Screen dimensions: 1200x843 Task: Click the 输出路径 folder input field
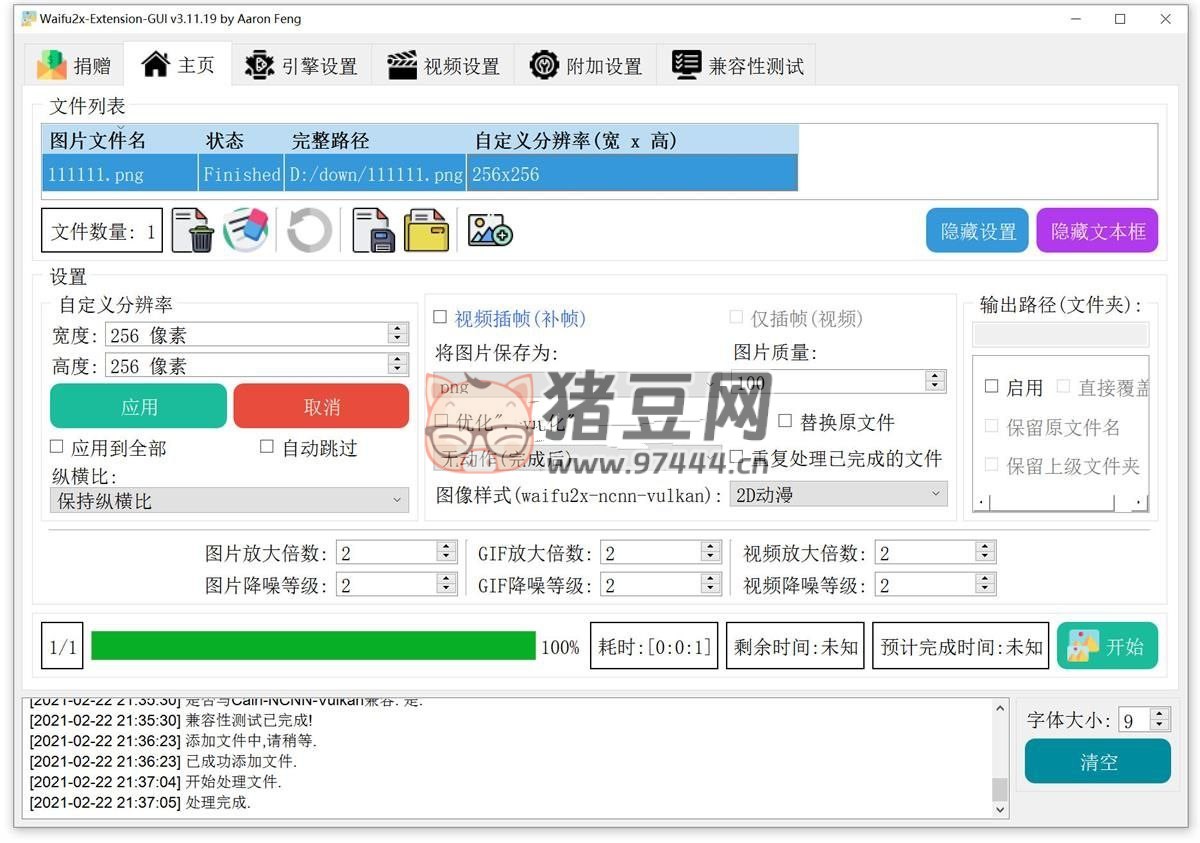[x=1060, y=335]
